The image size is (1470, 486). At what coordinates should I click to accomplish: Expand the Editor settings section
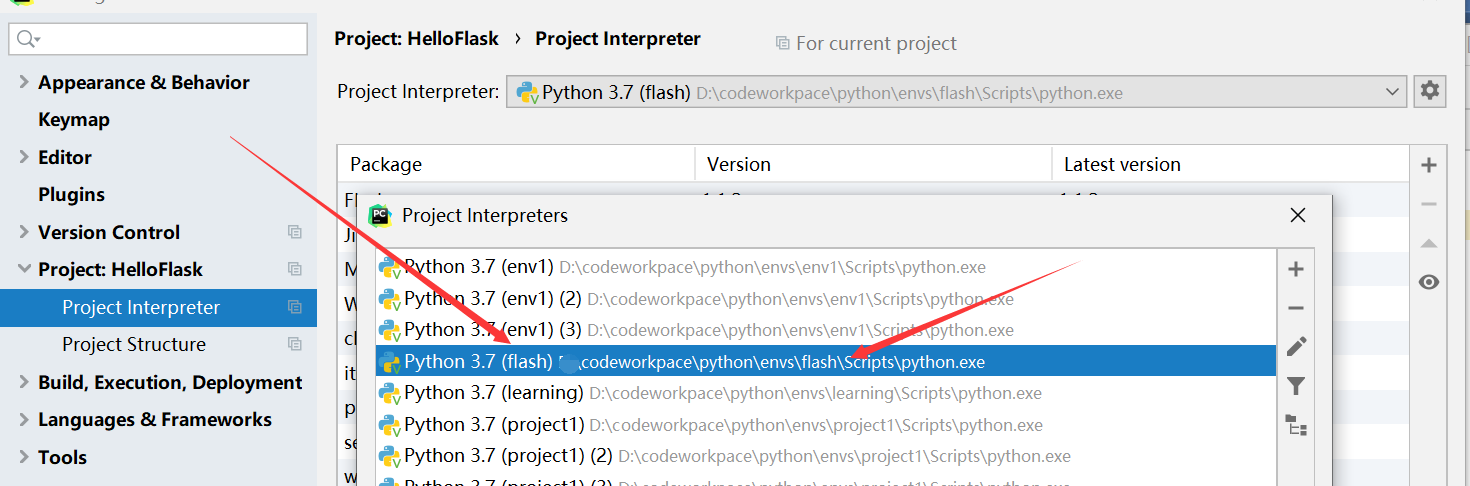tap(24, 157)
